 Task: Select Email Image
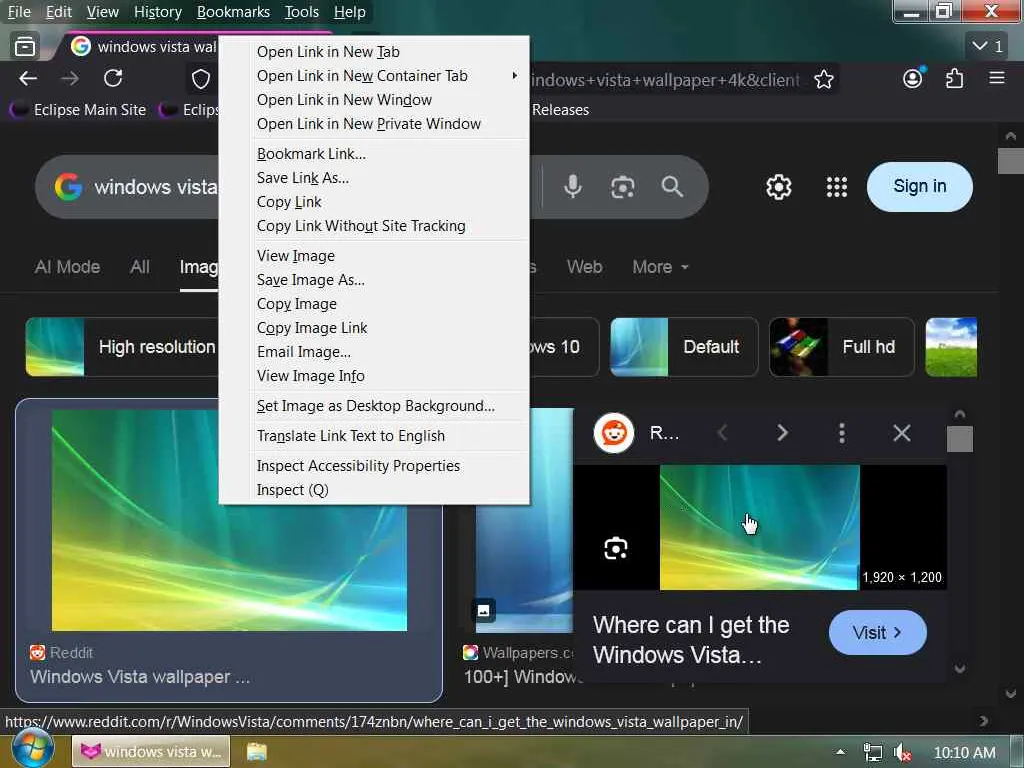pyautogui.click(x=374, y=352)
